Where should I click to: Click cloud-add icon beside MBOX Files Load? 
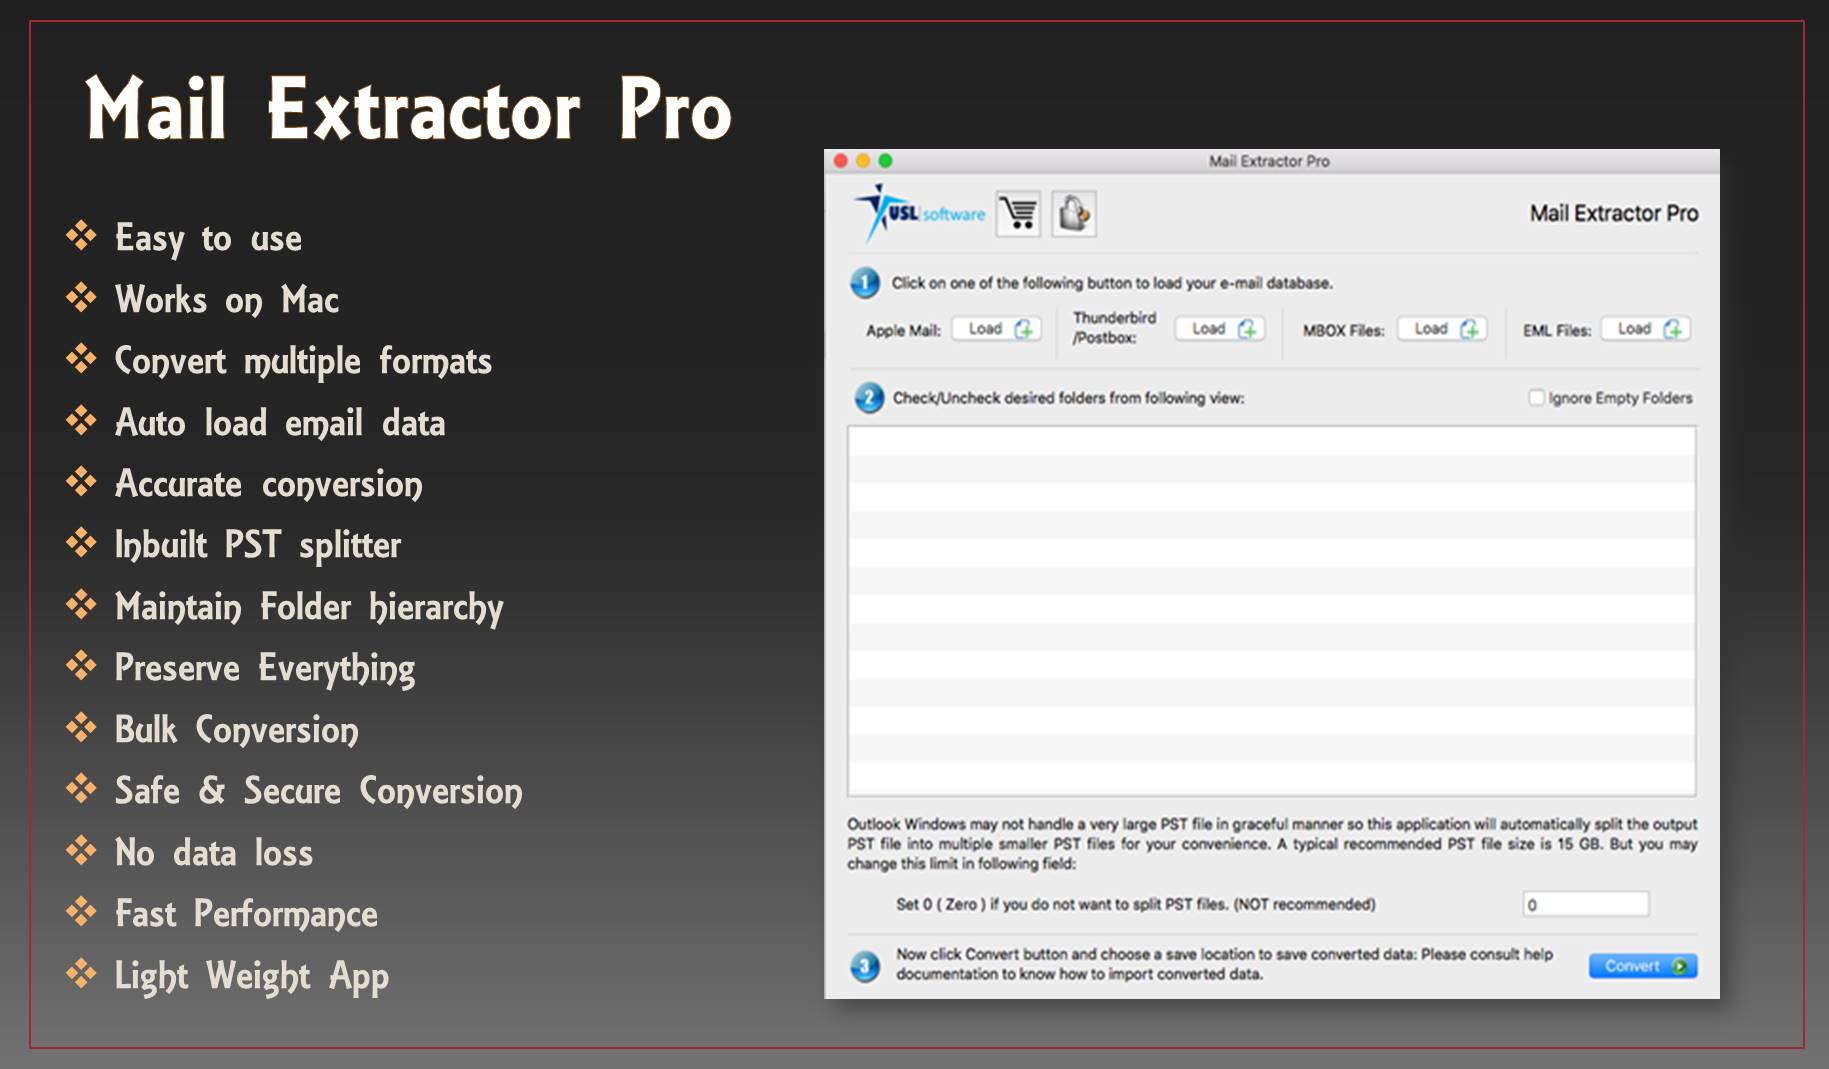pos(1469,330)
